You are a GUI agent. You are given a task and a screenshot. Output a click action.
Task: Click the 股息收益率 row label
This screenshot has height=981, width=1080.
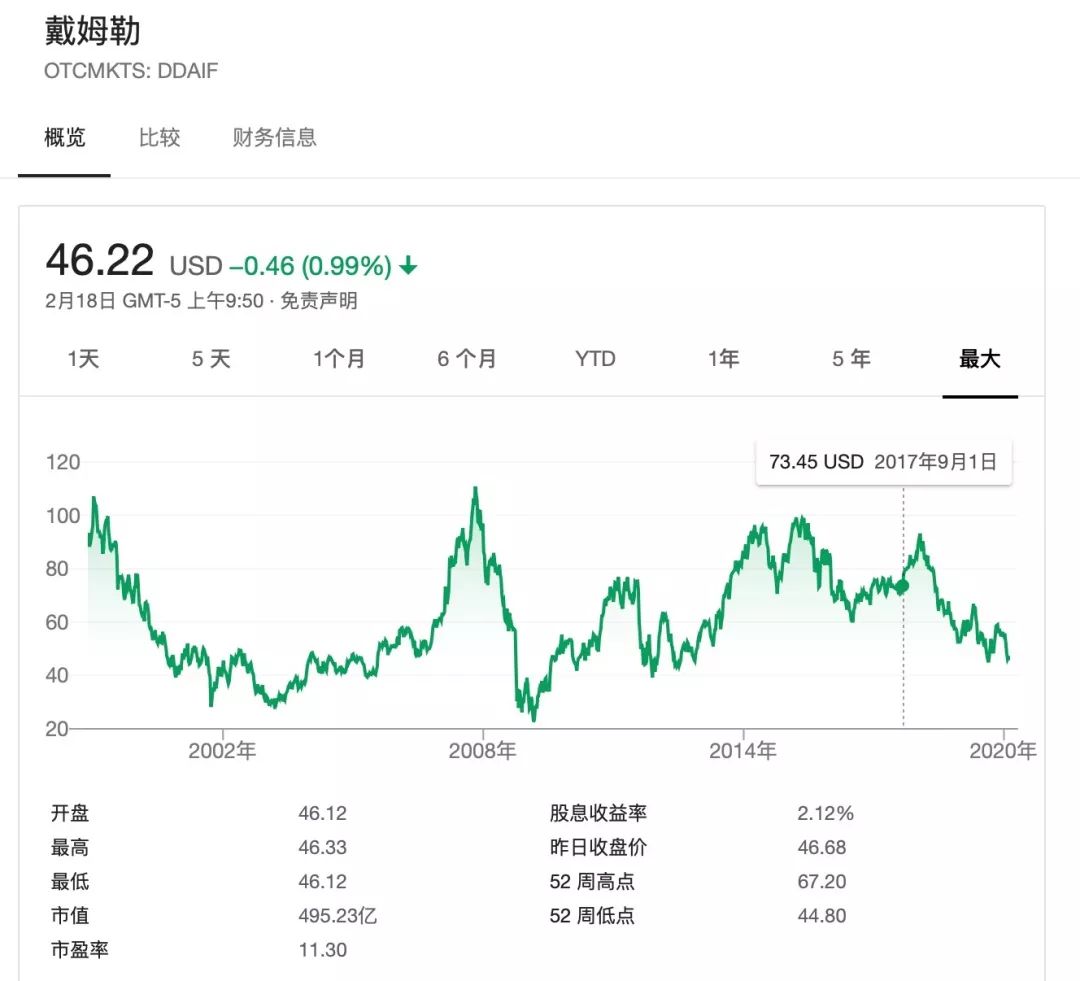click(598, 814)
